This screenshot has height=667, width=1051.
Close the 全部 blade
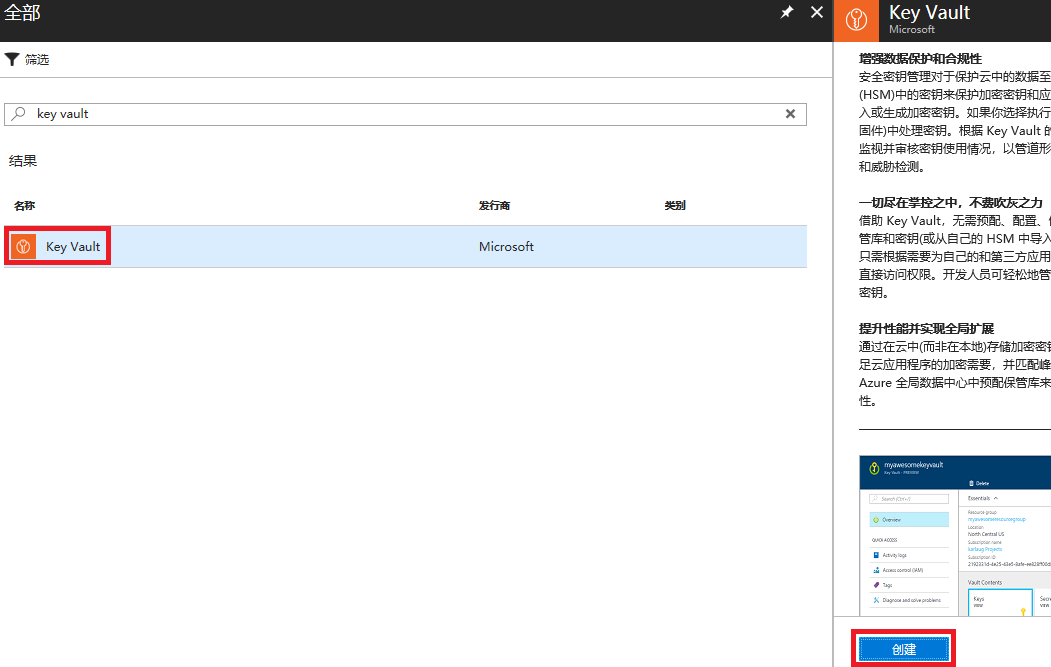pos(816,12)
